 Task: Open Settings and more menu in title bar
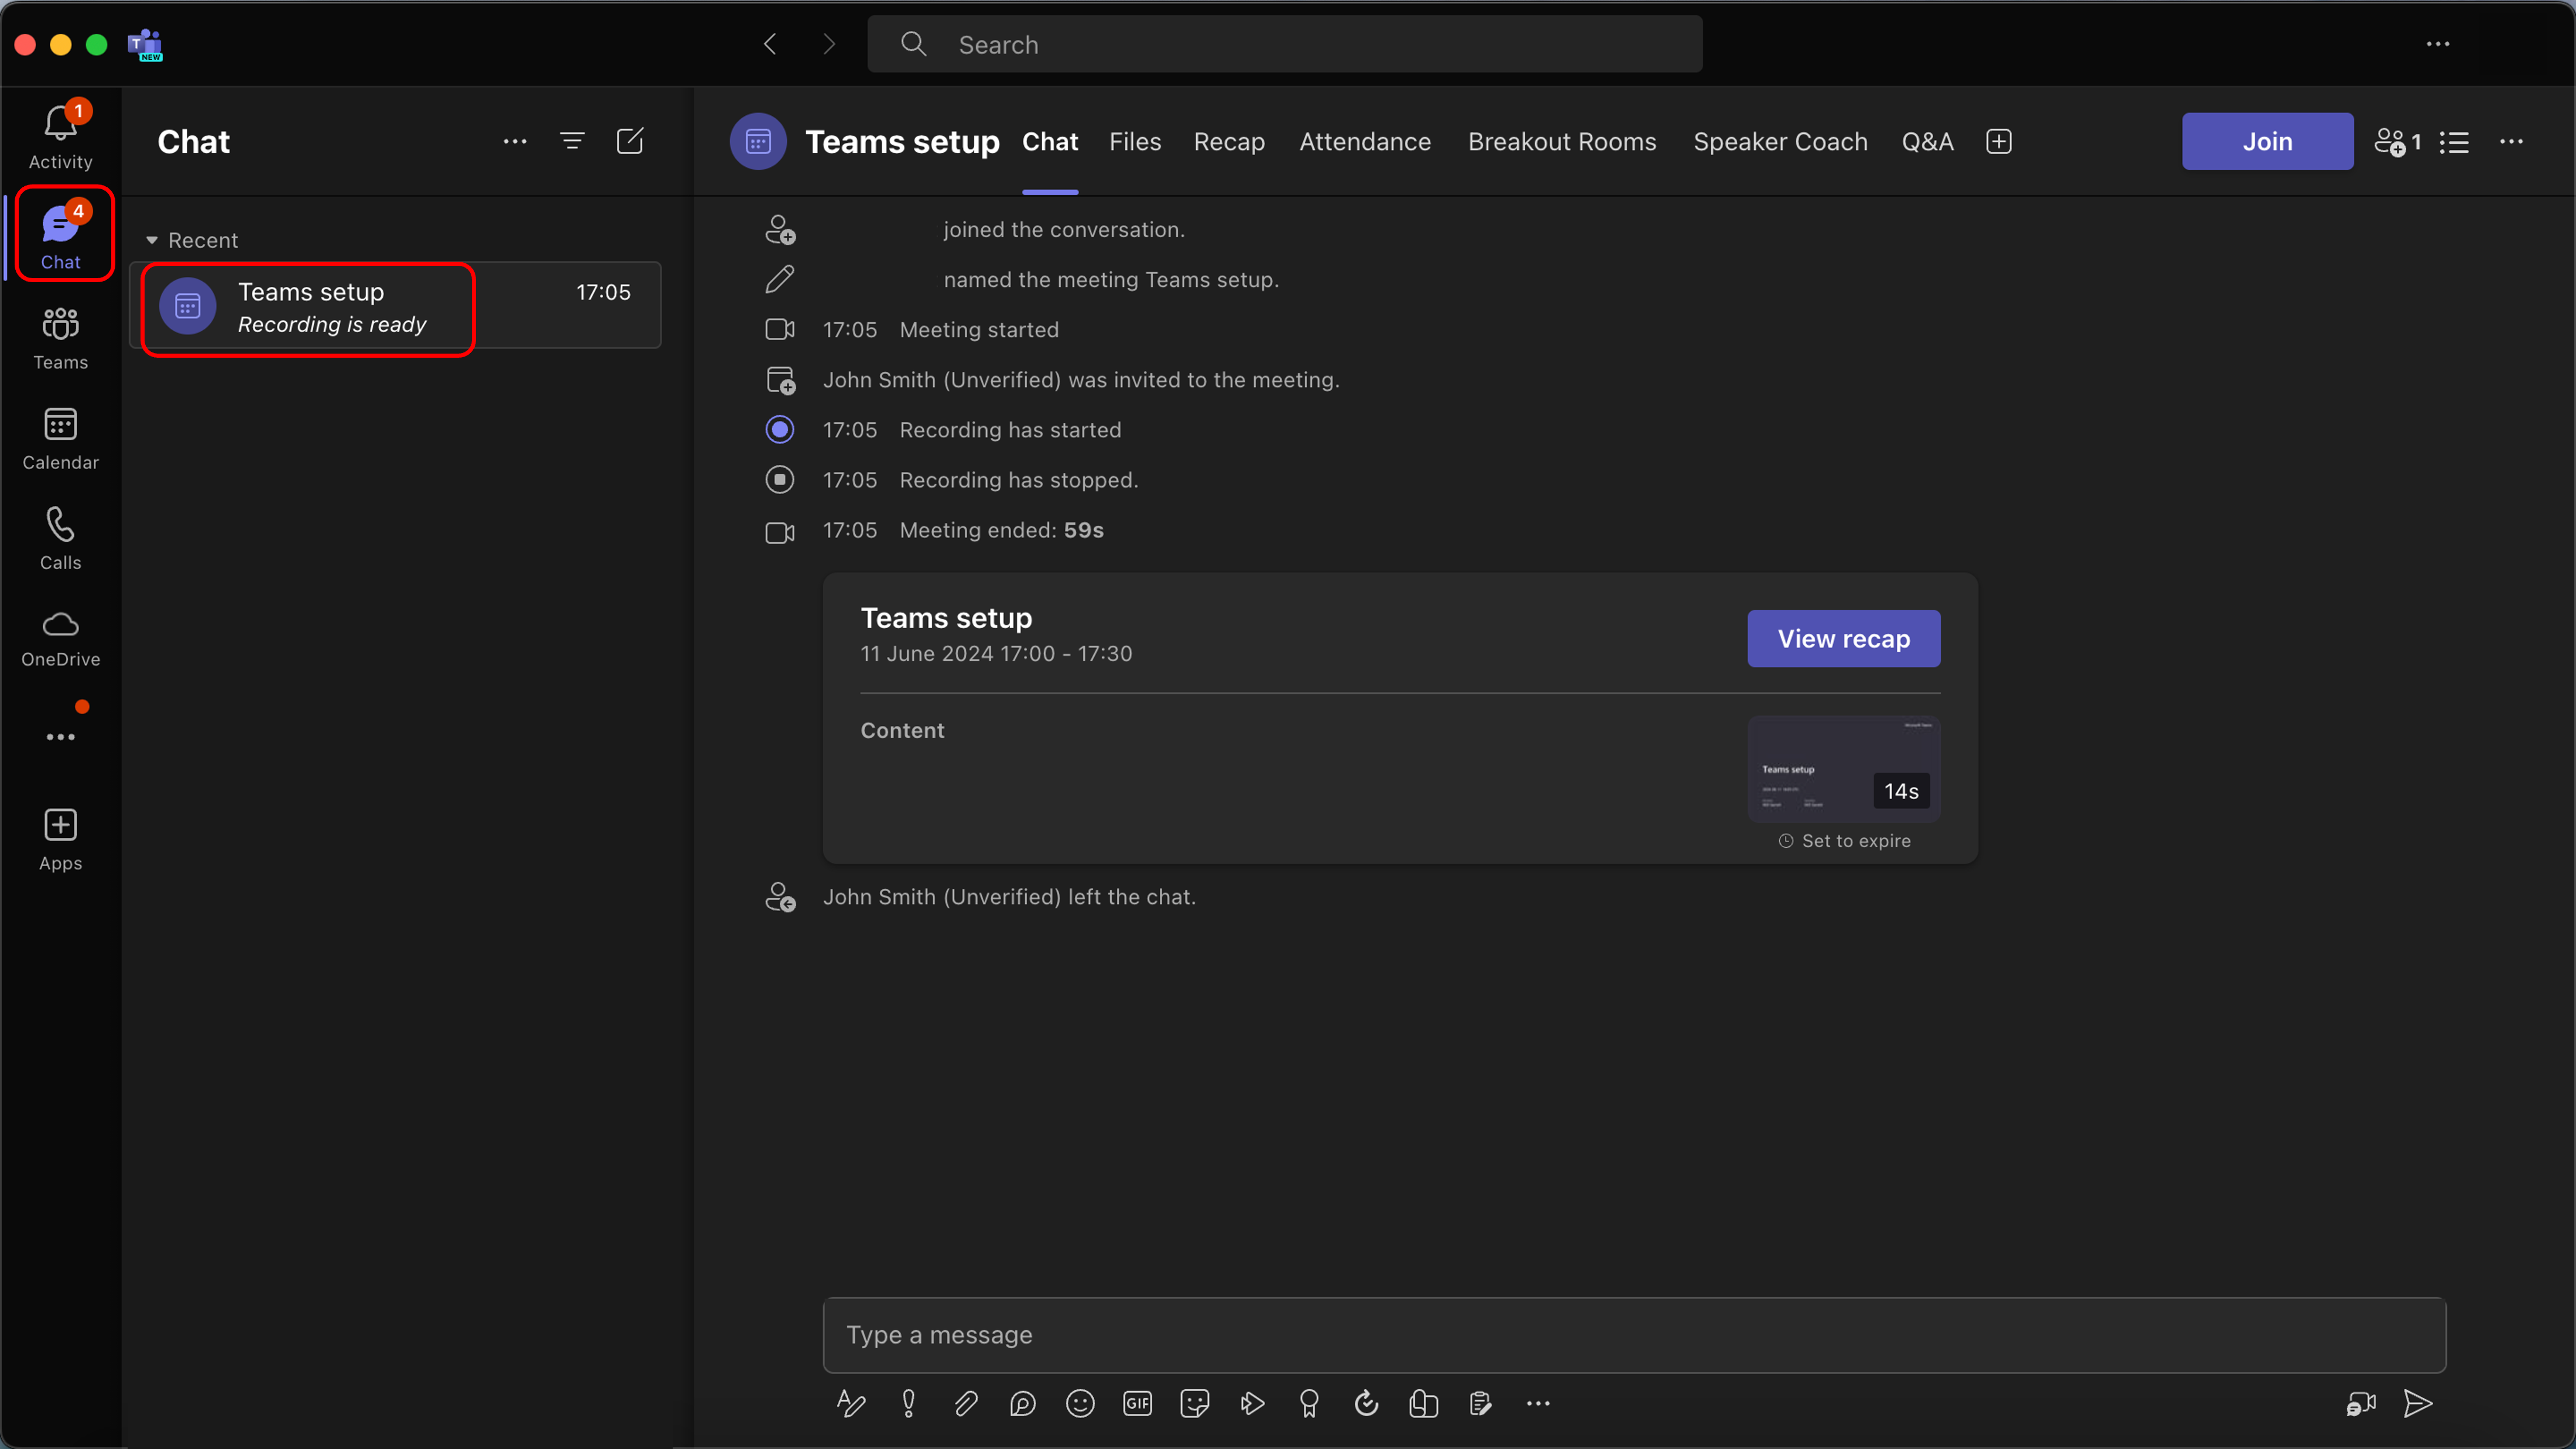pyautogui.click(x=2438, y=44)
